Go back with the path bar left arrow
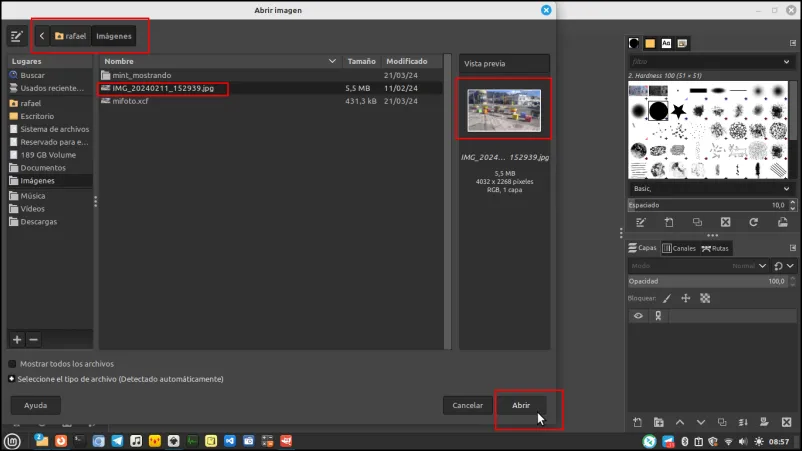This screenshot has height=451, width=802. tap(42, 36)
